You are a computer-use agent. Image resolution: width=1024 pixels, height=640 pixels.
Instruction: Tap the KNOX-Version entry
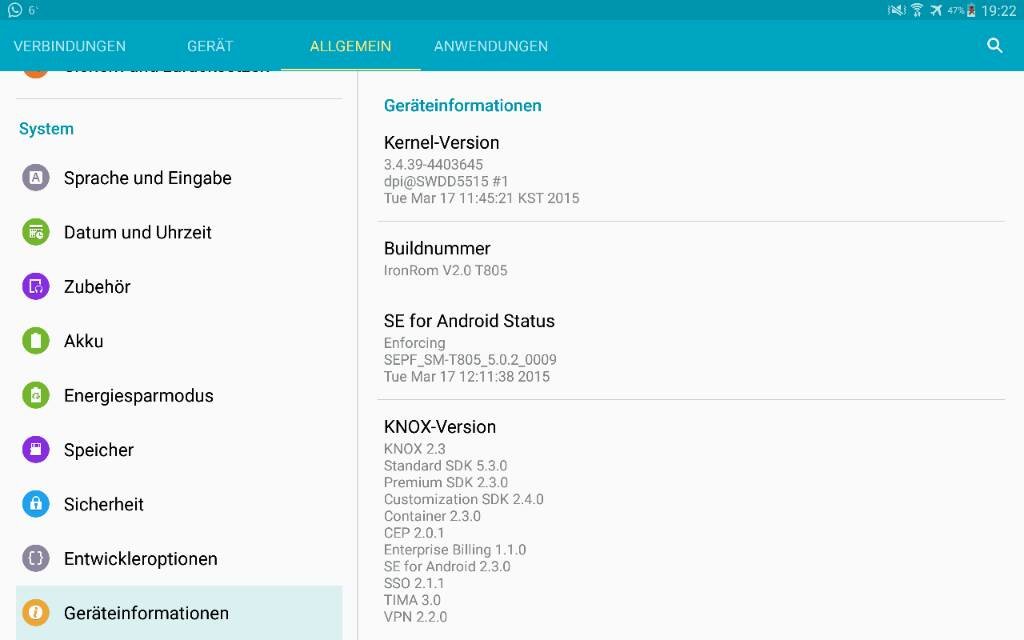point(691,521)
